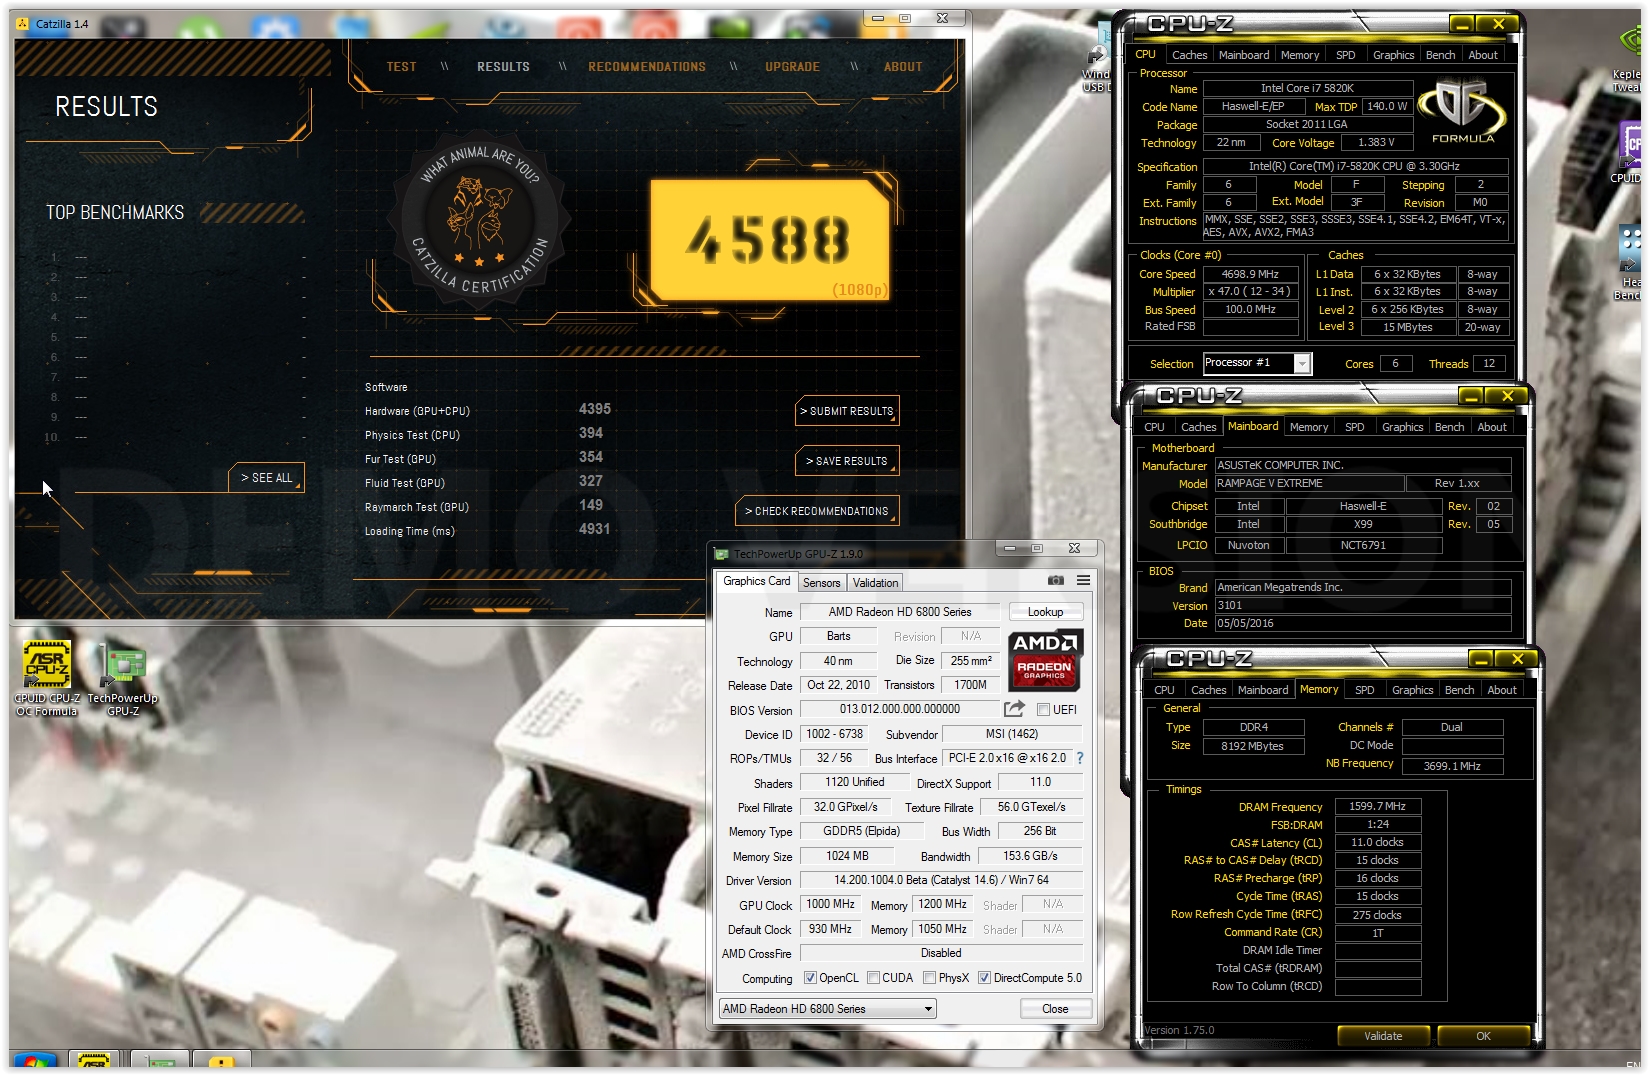The image size is (1649, 1075).
Task: Open the GPU-Z hamburger menu icon
Action: point(1083,580)
